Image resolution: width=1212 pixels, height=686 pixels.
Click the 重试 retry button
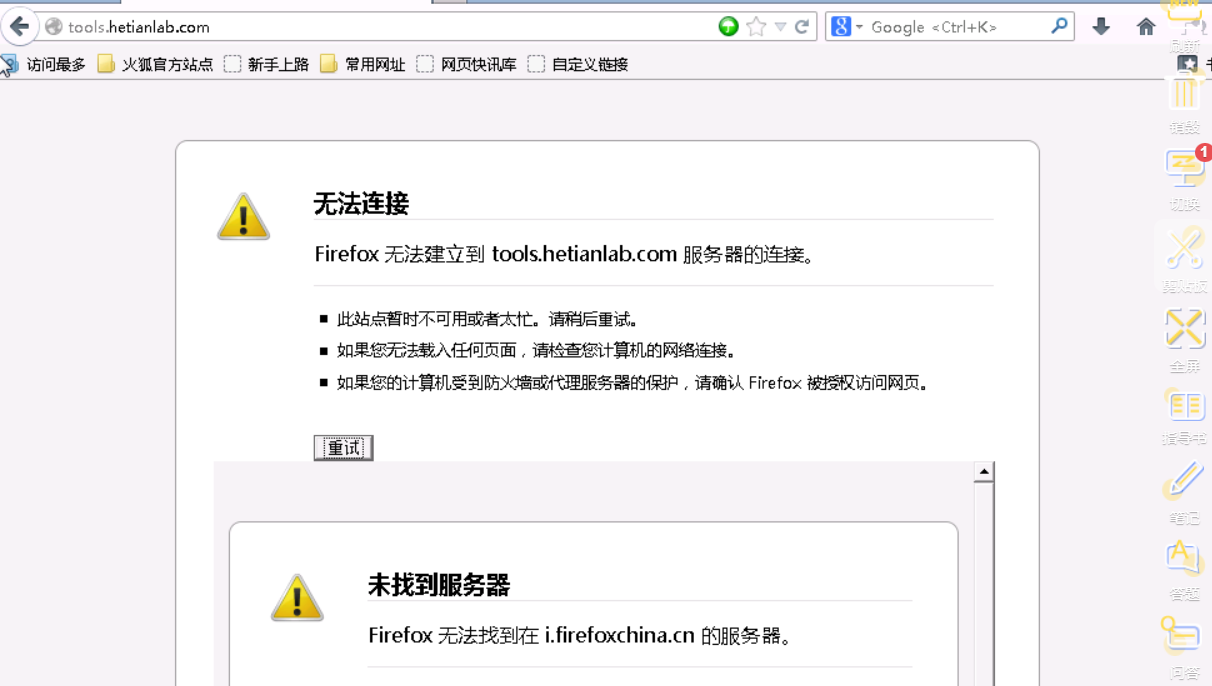pos(343,448)
